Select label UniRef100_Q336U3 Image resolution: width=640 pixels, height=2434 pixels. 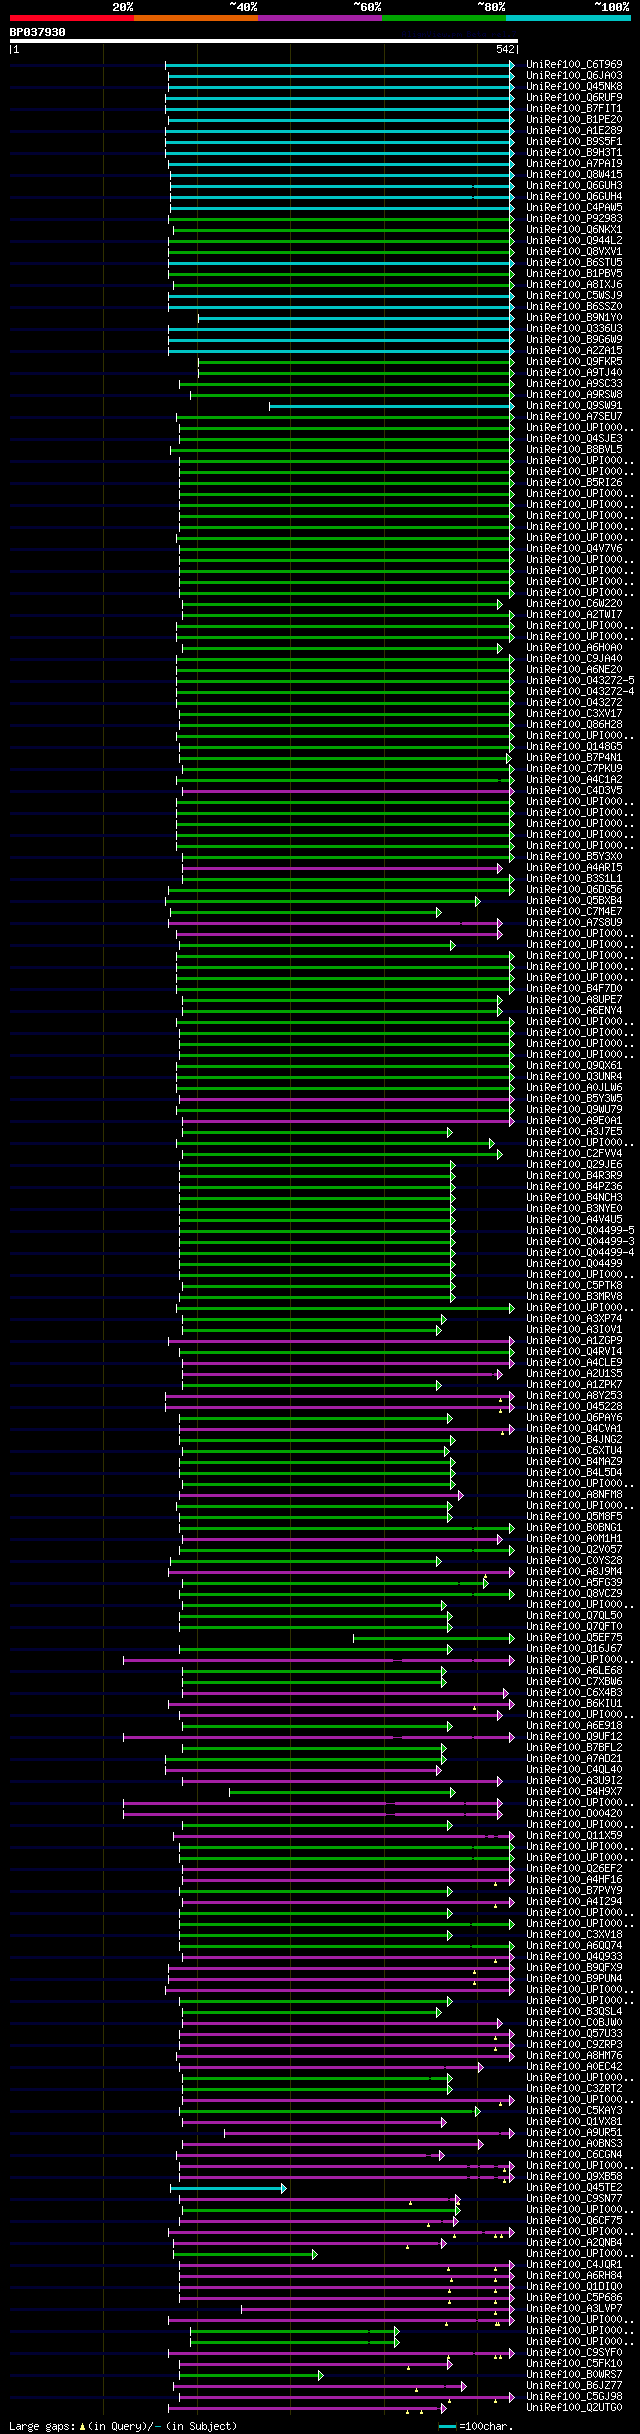[x=574, y=329]
